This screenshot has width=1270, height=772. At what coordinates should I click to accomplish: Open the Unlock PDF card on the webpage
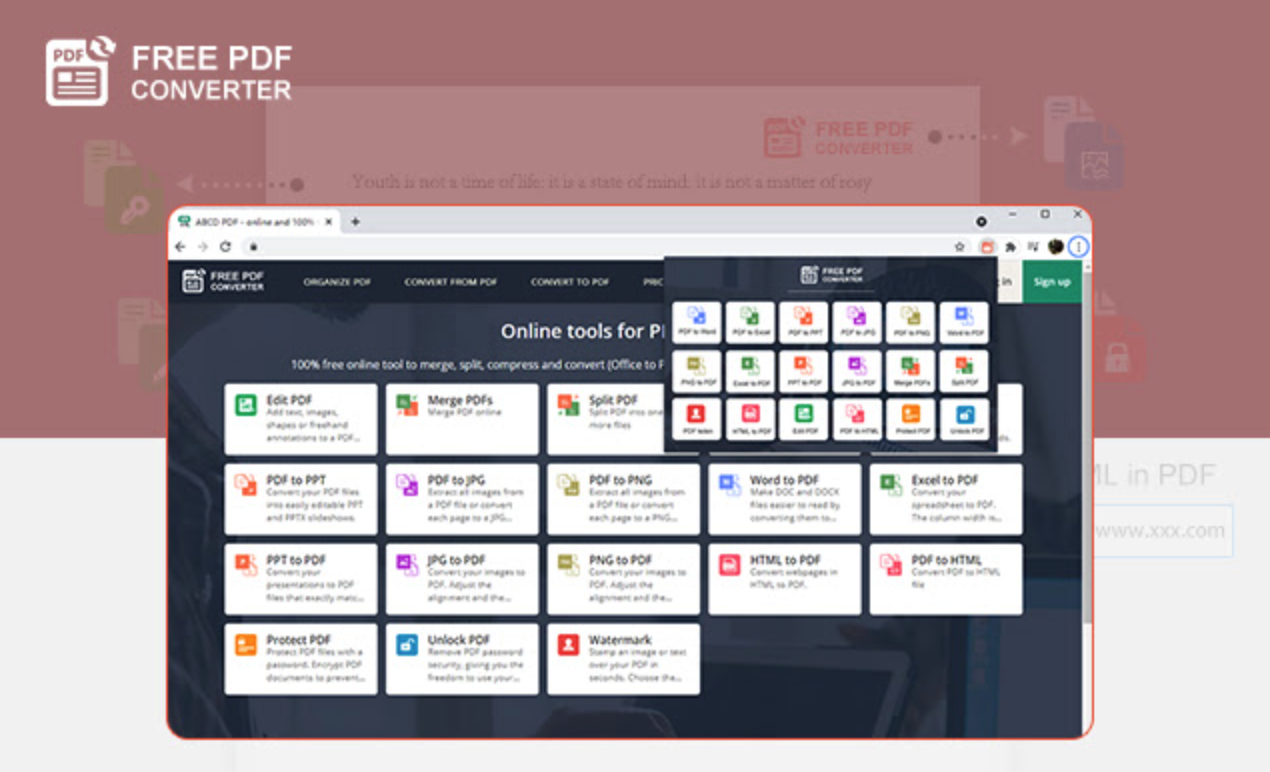(462, 659)
